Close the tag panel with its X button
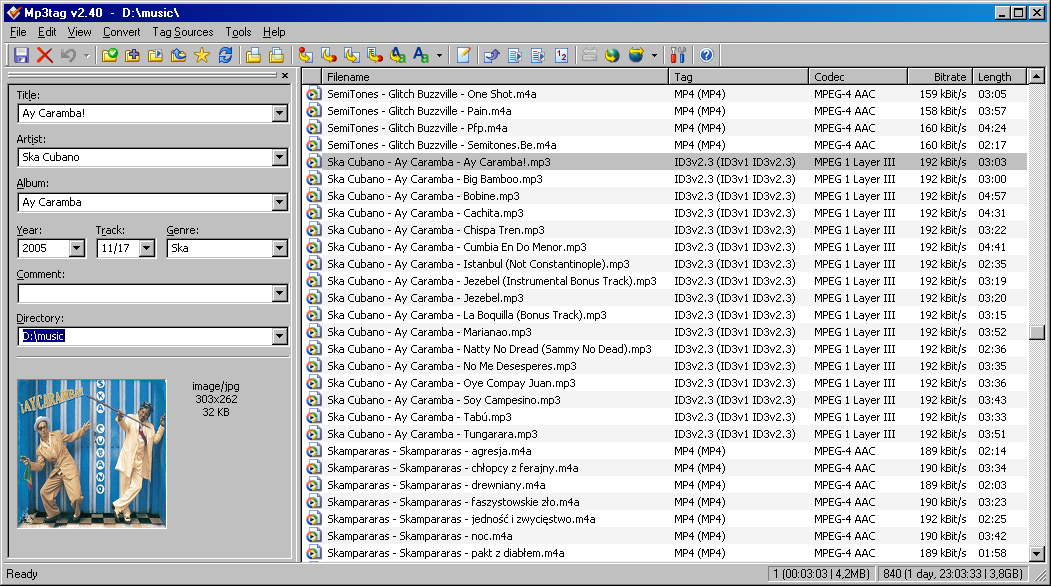Screen dimensions: 1051x586 [285, 76]
